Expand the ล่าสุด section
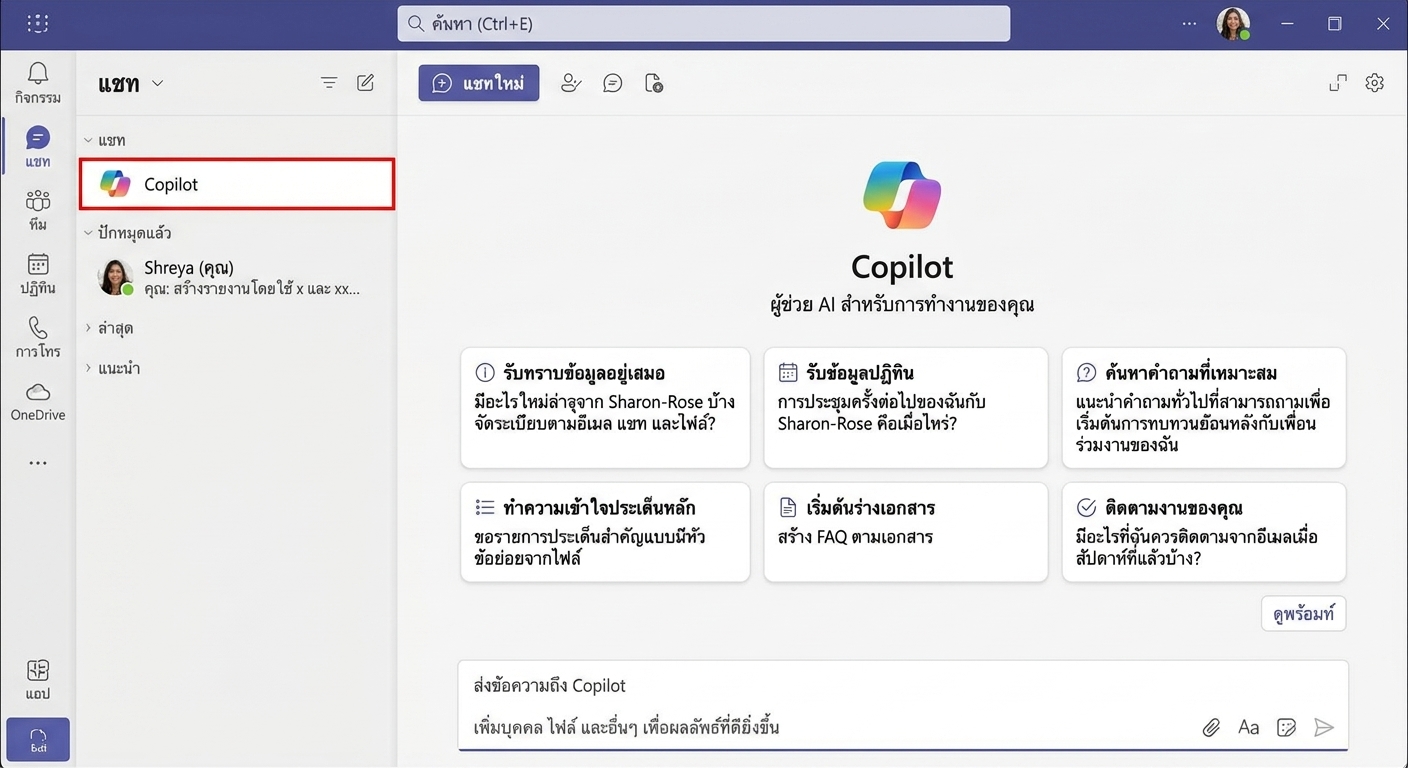Viewport: 1408px width, 768px height. coord(88,328)
